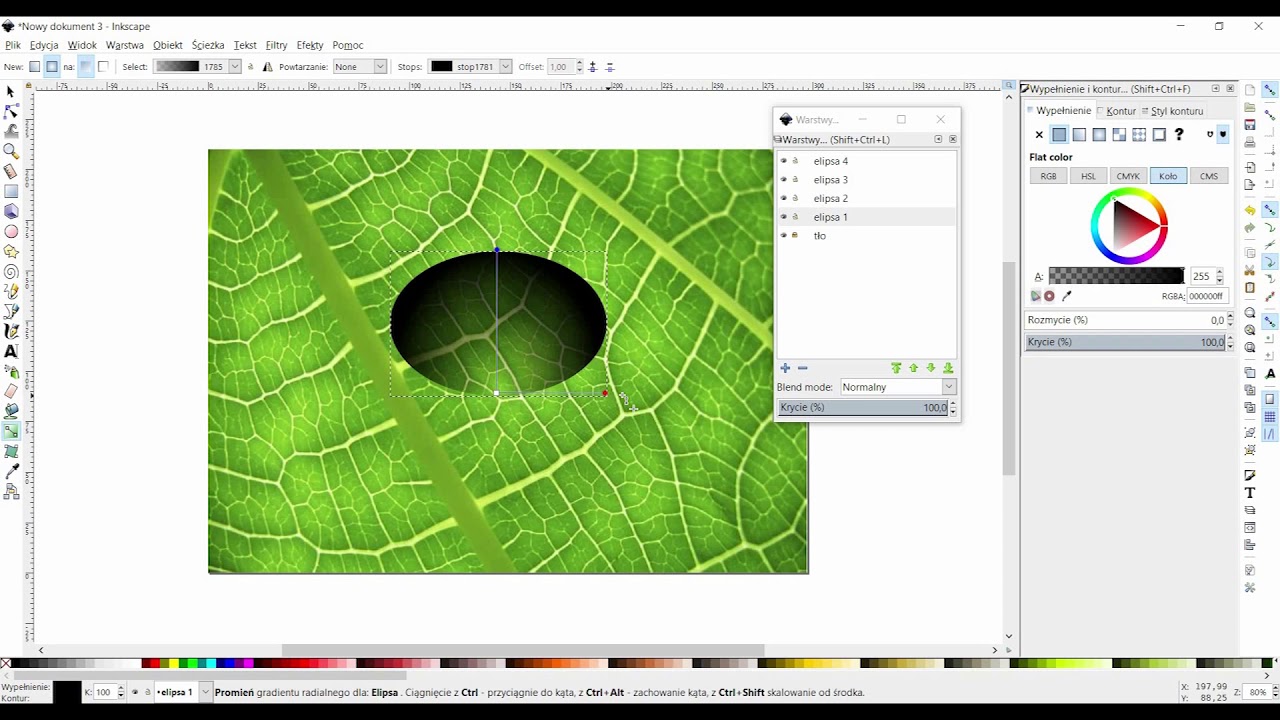The height and width of the screenshot is (720, 1280).
Task: Select the Eraser tool
Action: (x=11, y=391)
